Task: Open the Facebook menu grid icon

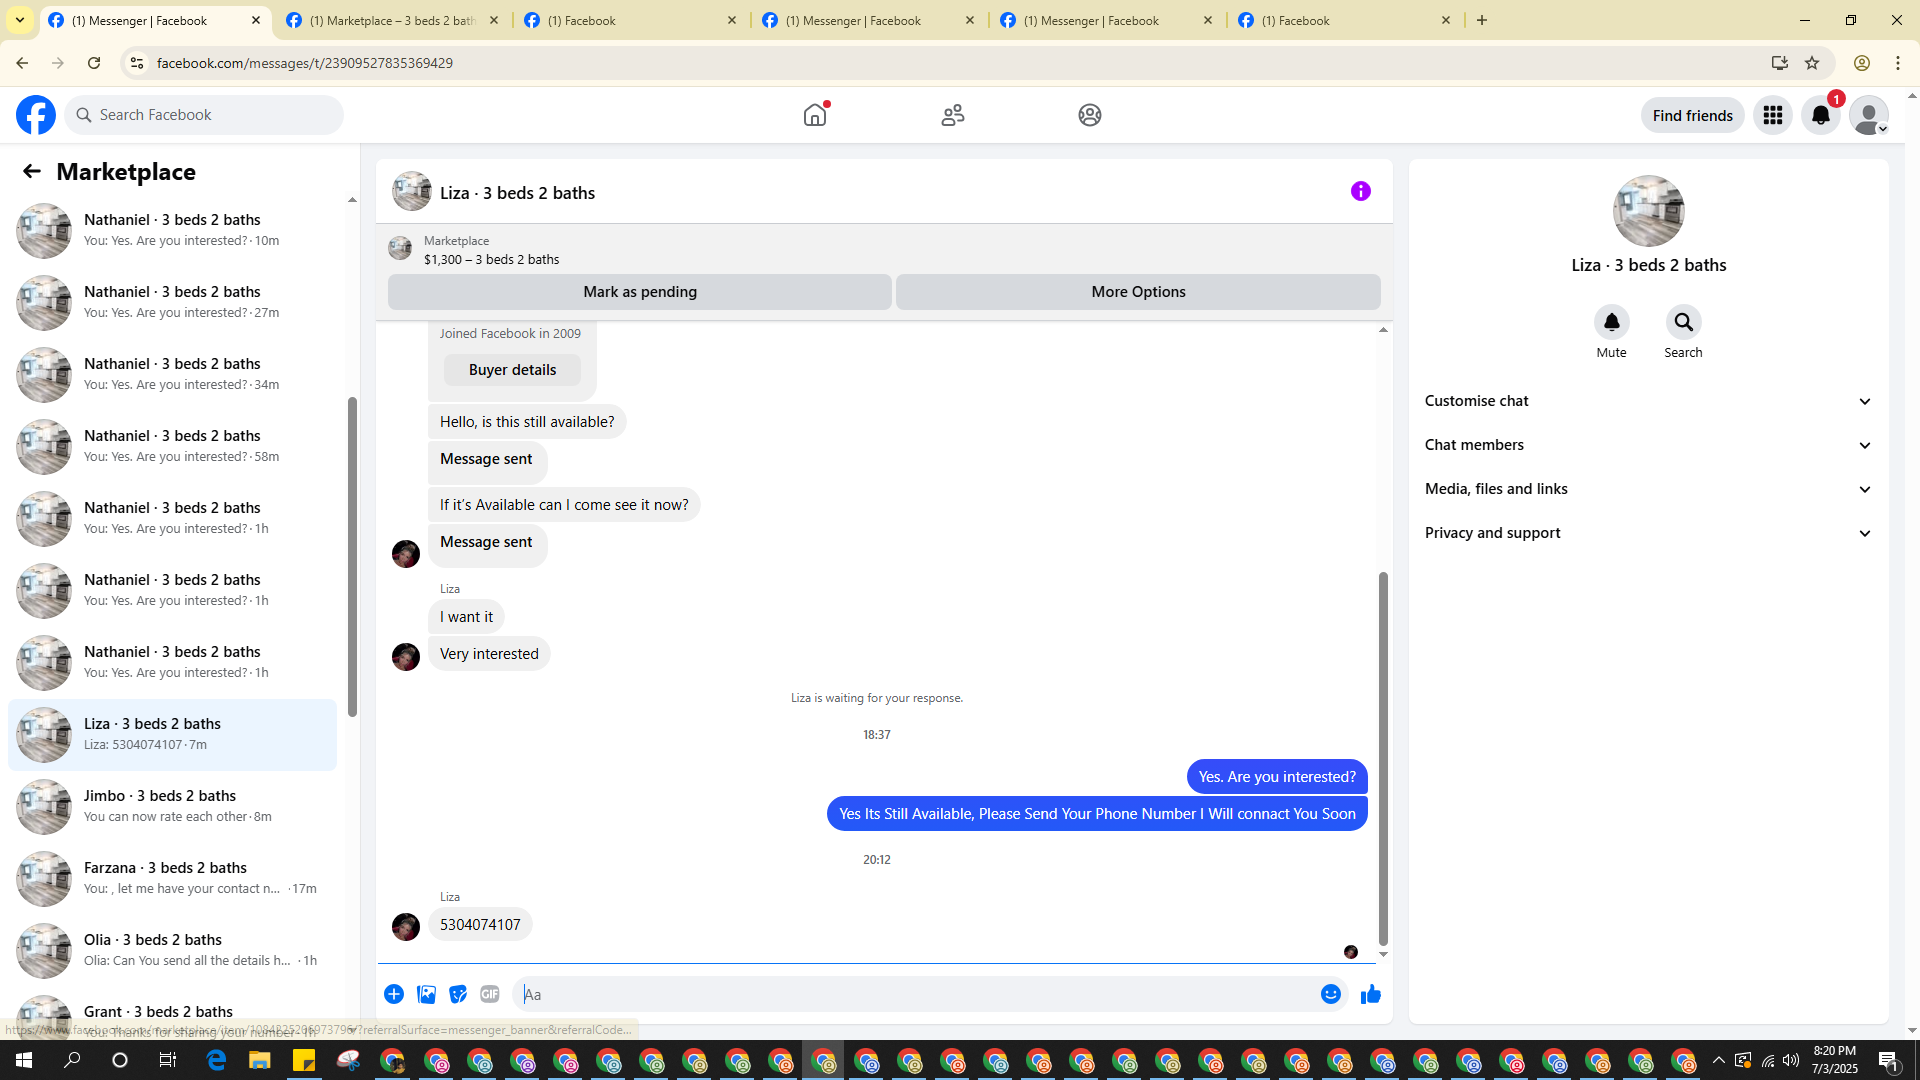Action: pyautogui.click(x=1772, y=116)
